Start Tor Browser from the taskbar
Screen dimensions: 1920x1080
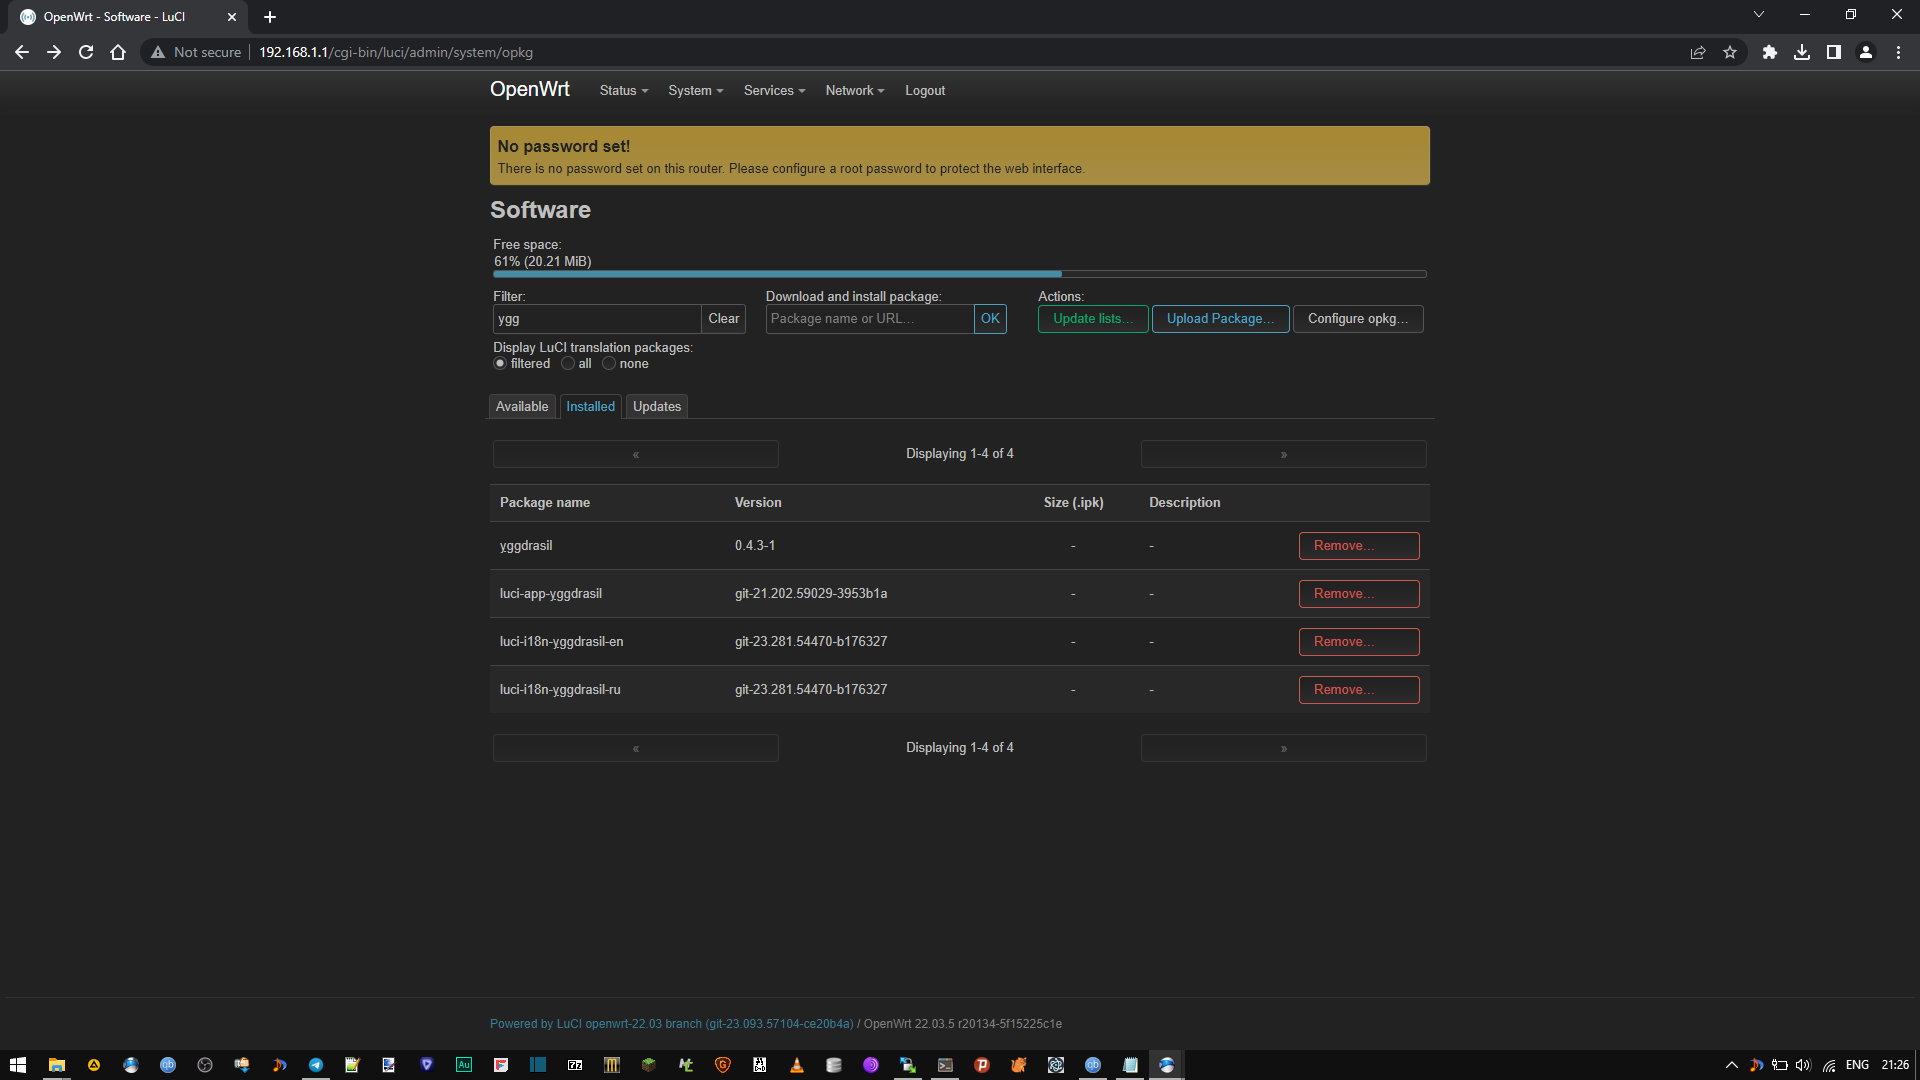point(870,1065)
